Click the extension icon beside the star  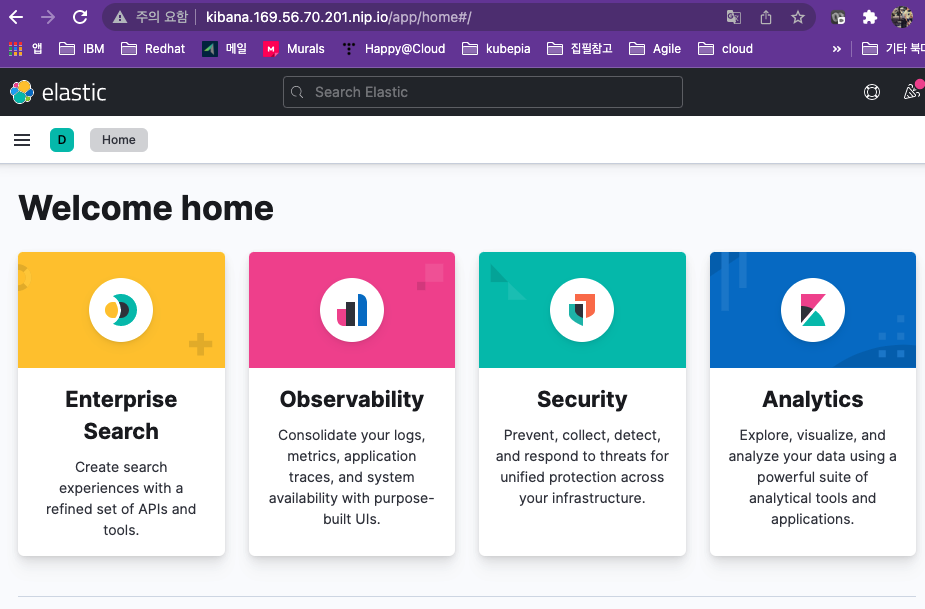click(x=838, y=17)
